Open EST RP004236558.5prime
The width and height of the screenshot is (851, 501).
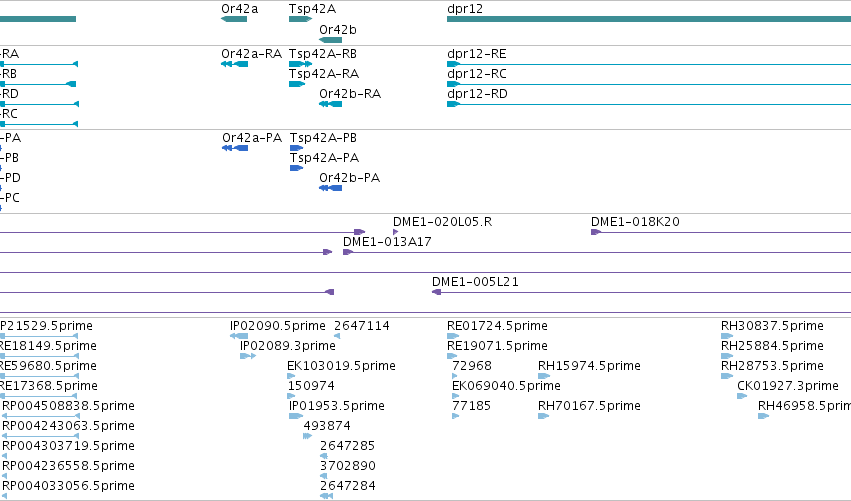(5, 477)
